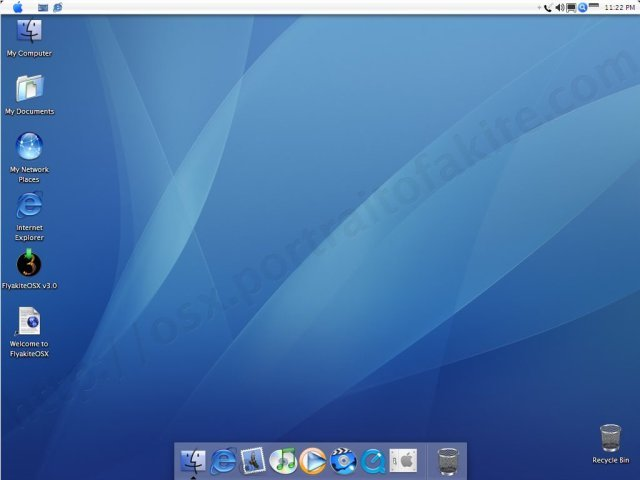Select the Recycle Bin on the desktop
This screenshot has height=480, width=640.
[610, 438]
